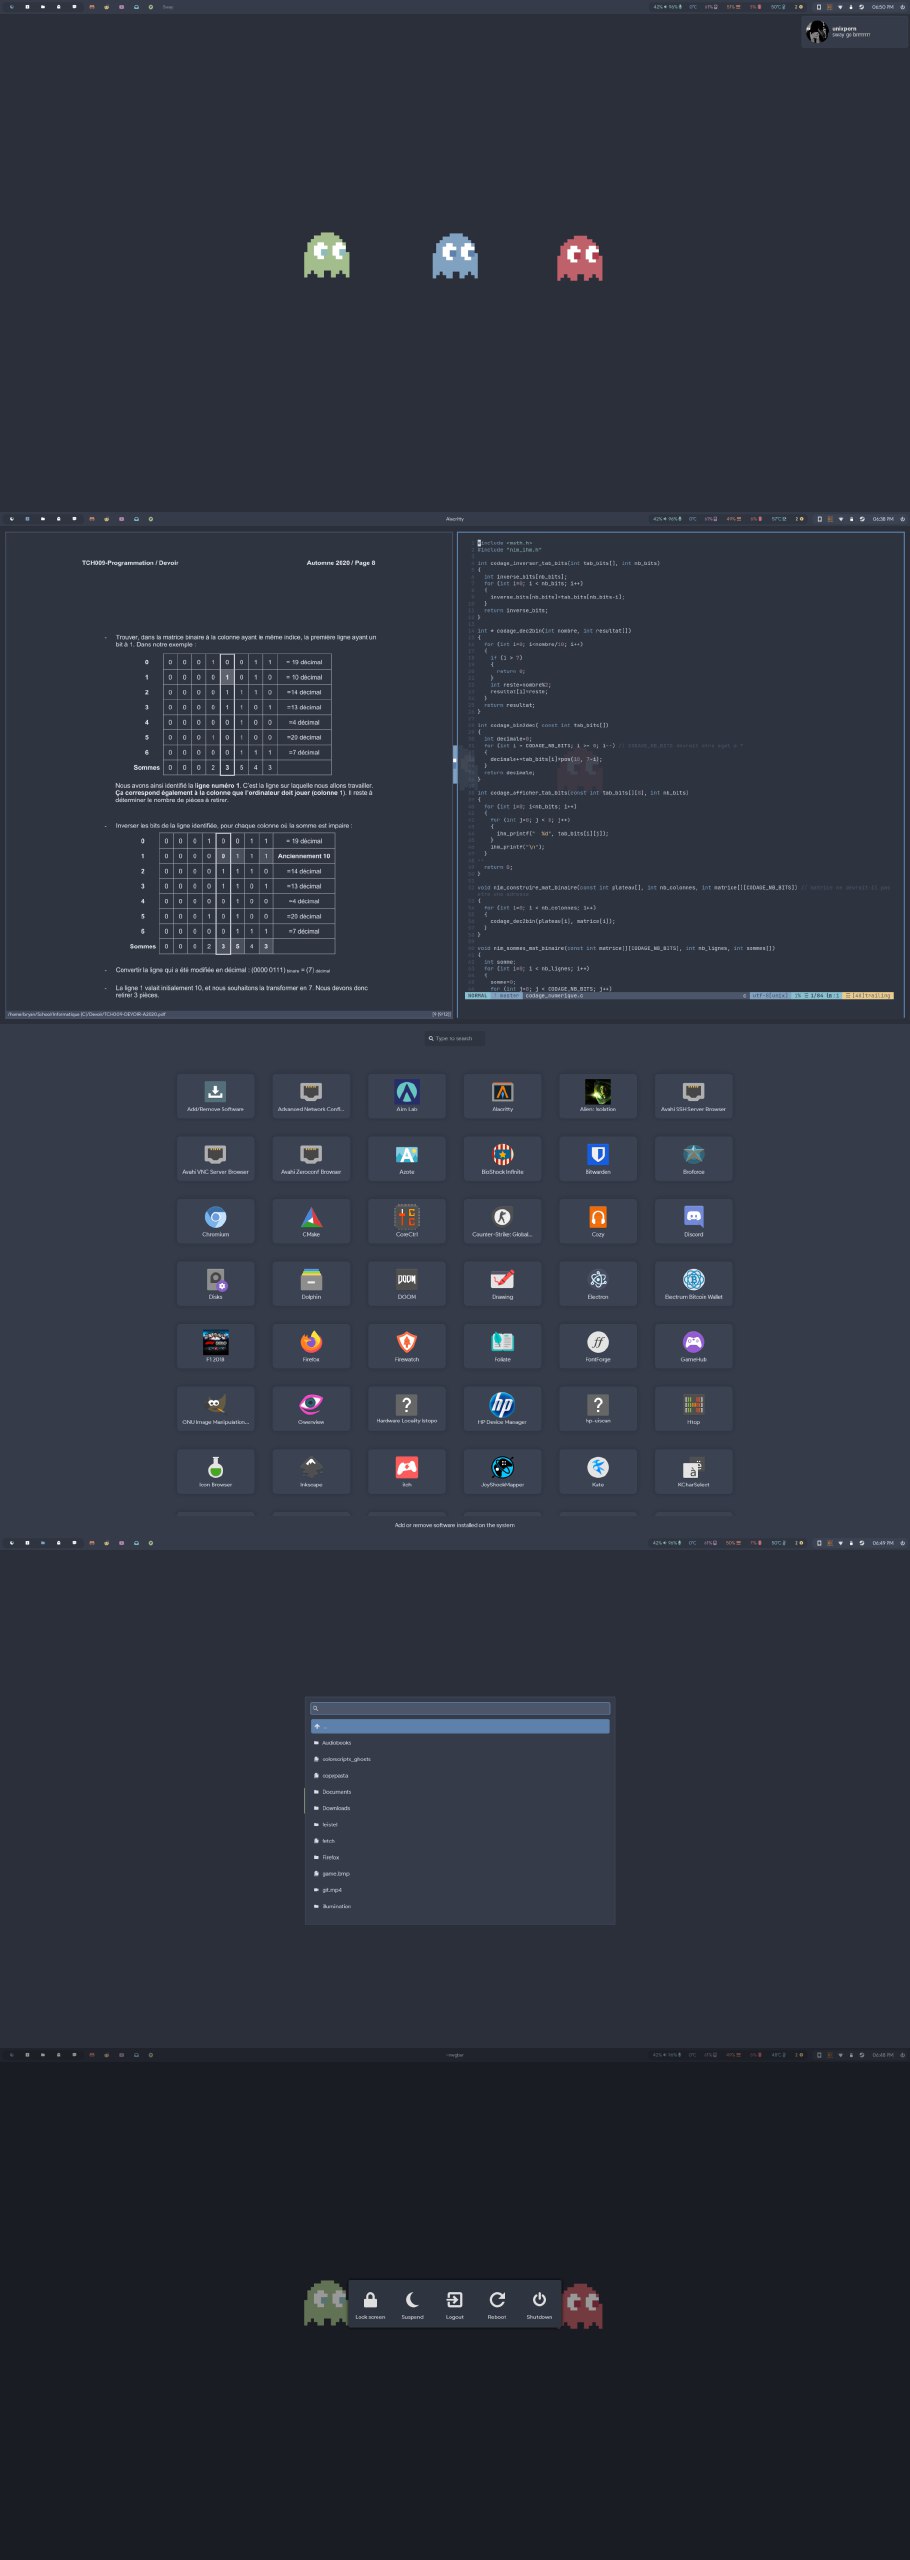The height and width of the screenshot is (2560, 910).
Task: Open Advanced Network Configuration
Action: coord(311,1096)
